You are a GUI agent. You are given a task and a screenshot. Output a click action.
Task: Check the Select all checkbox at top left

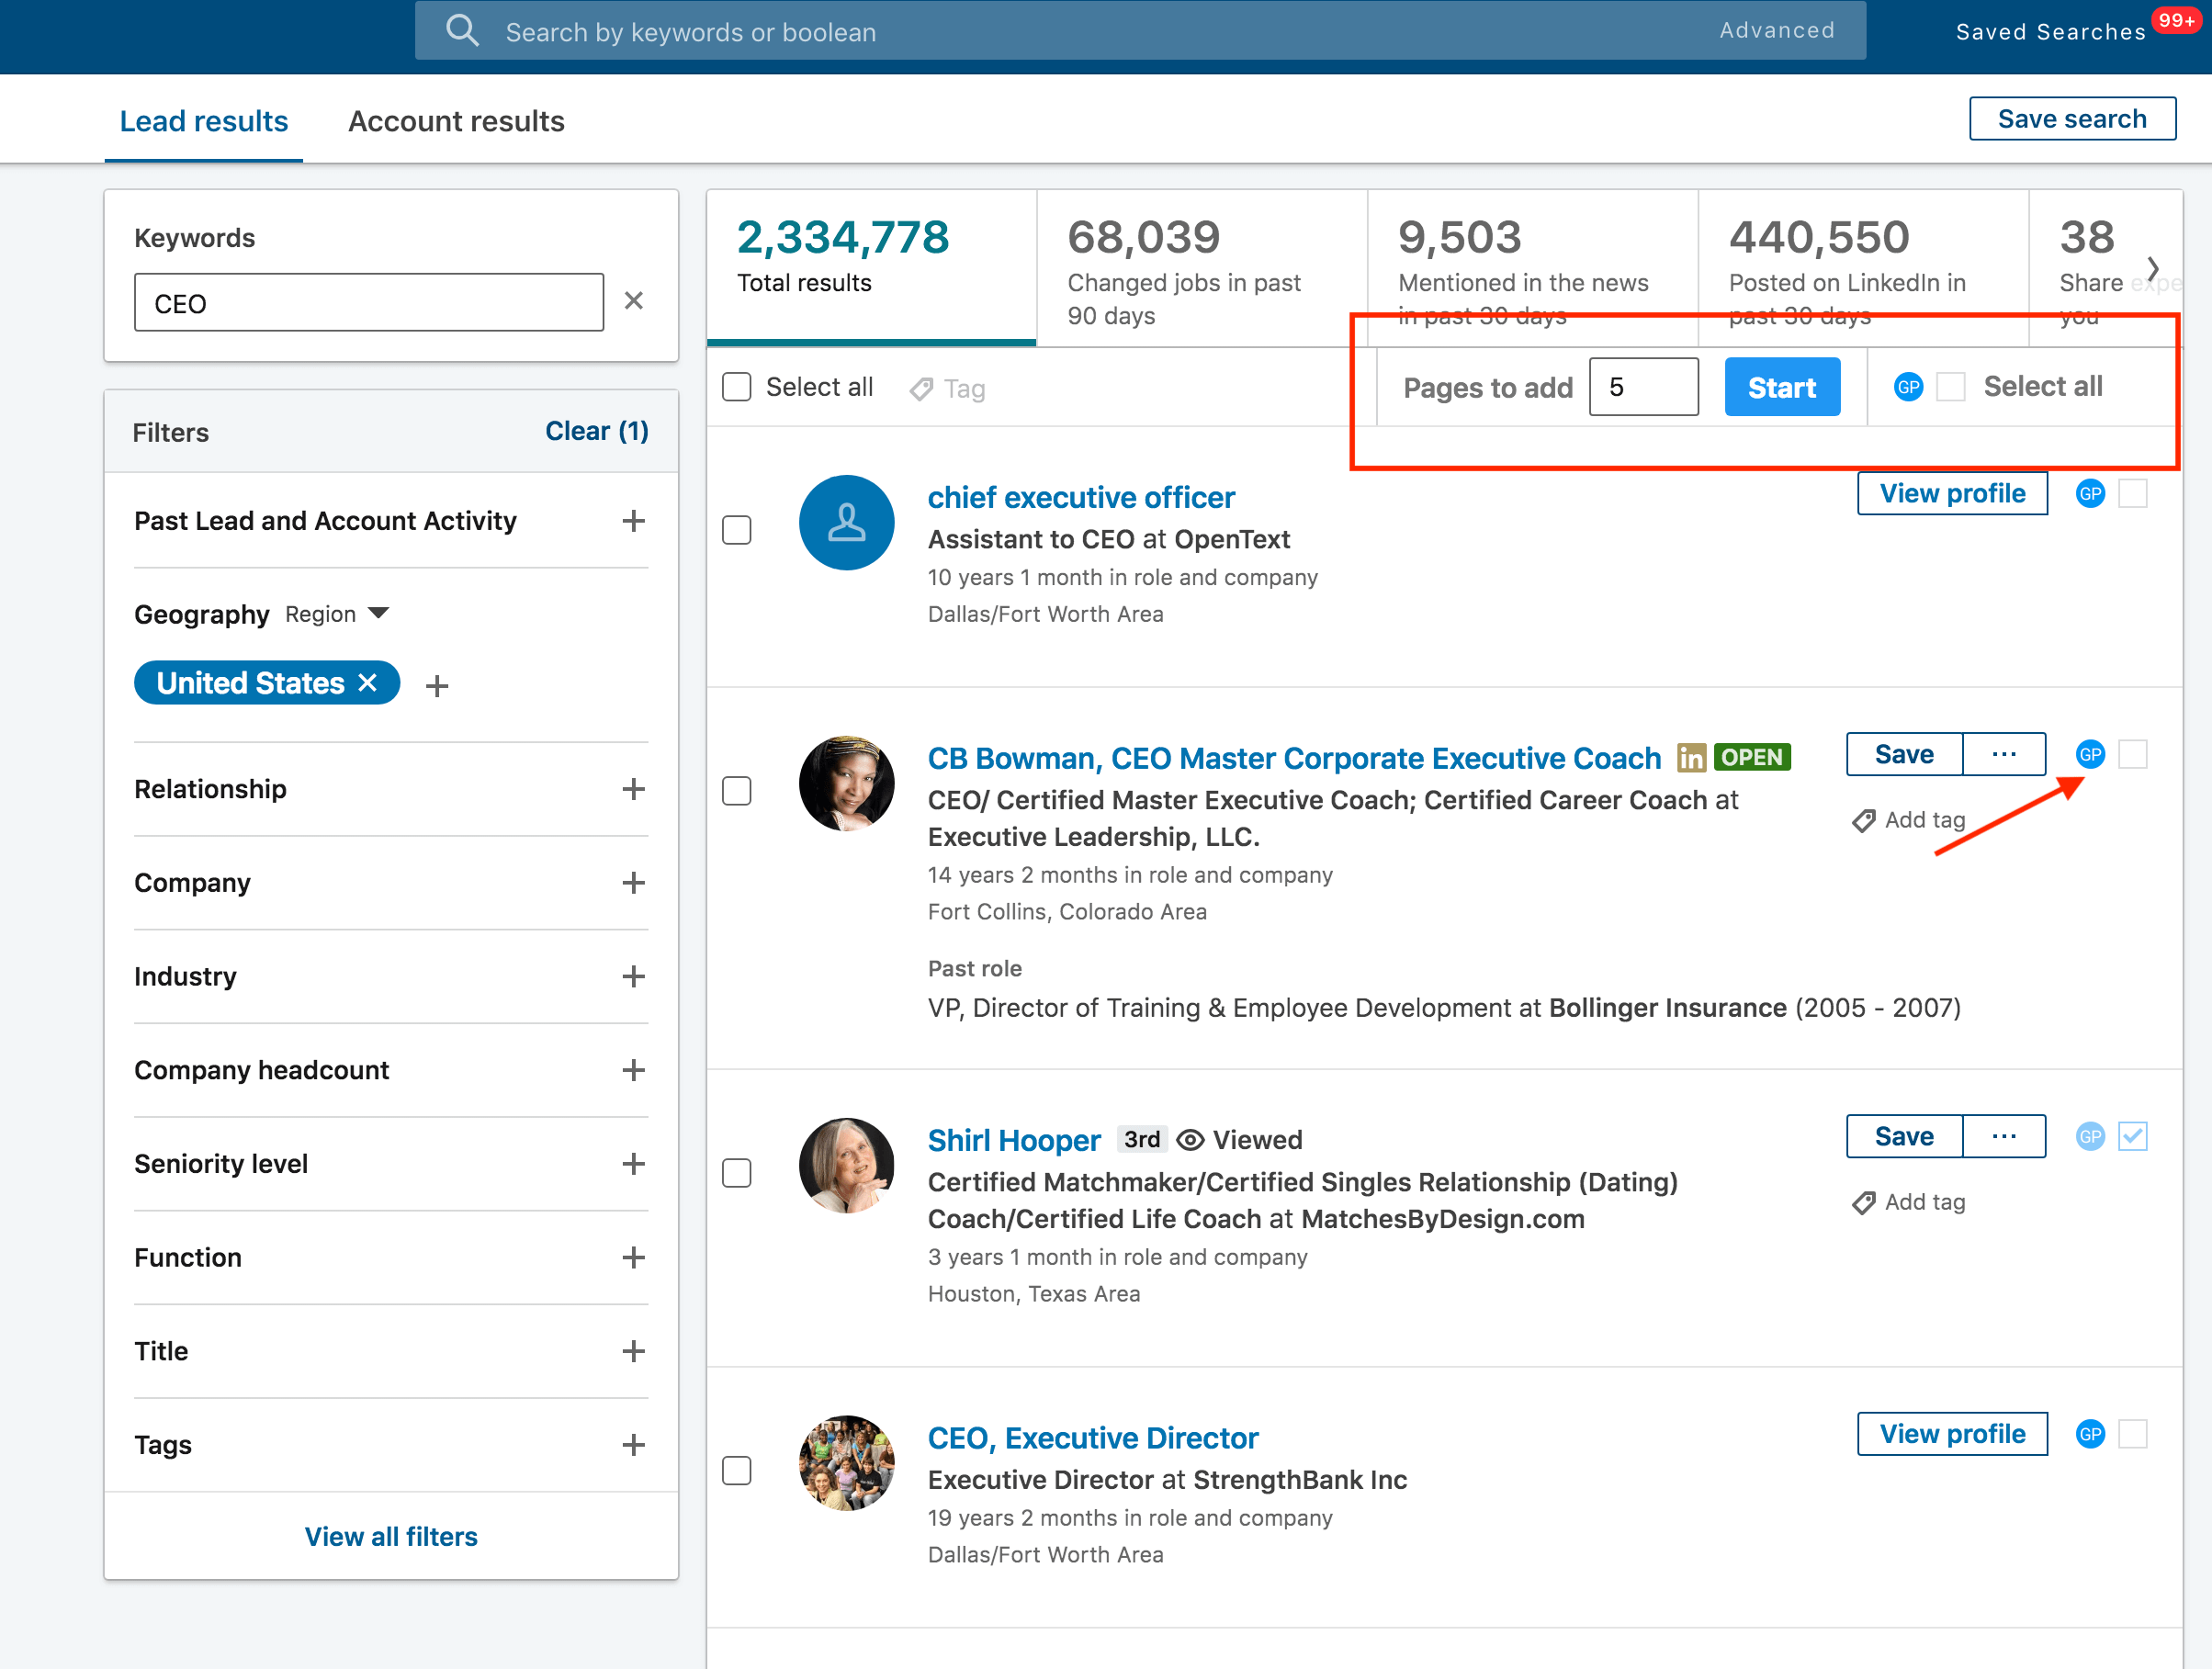click(x=738, y=386)
